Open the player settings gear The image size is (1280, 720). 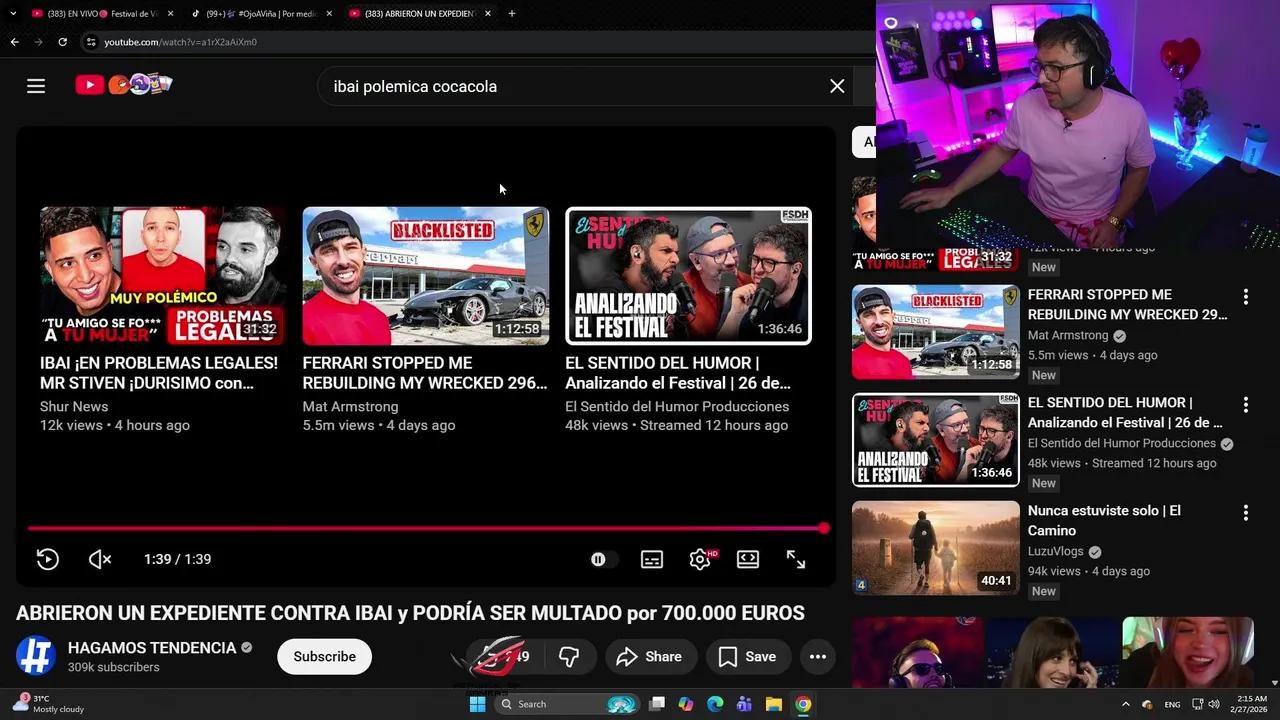coord(700,559)
